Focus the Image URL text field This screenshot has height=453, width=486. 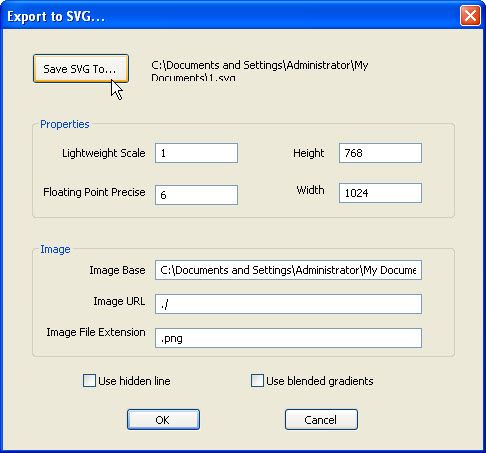(288, 304)
